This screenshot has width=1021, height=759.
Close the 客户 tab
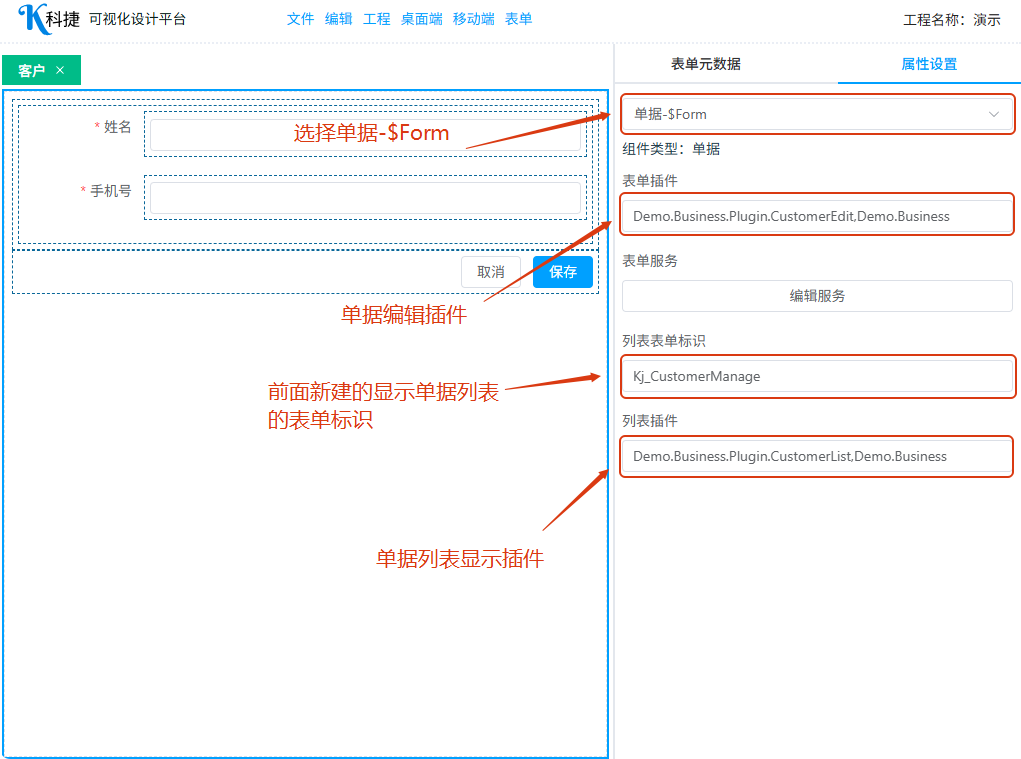60,70
